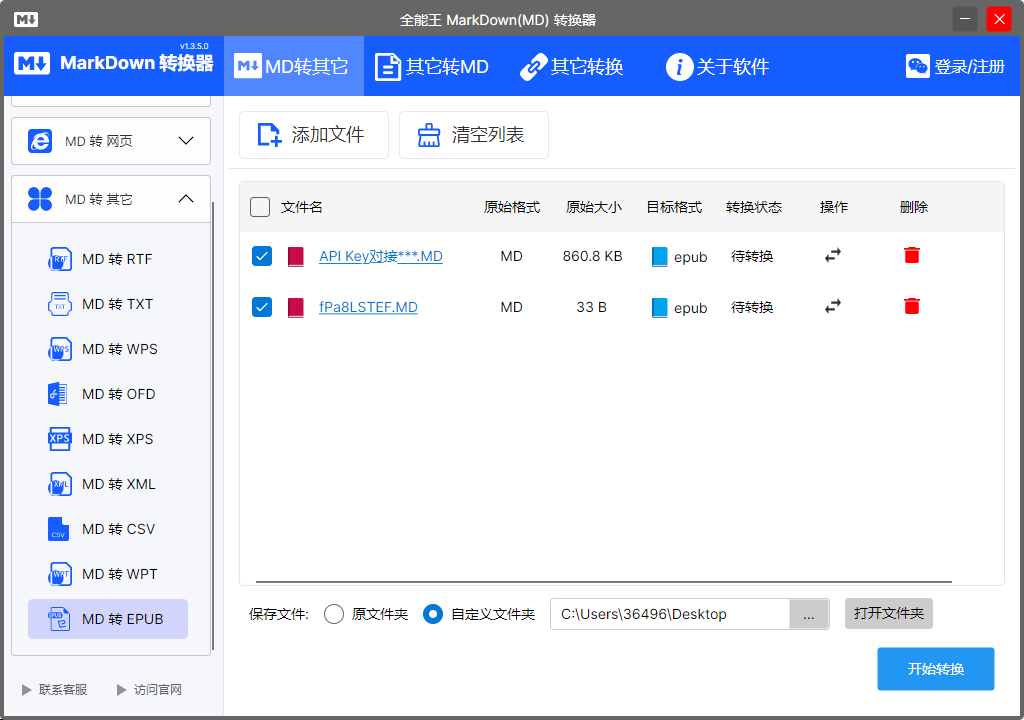Screen dimensions: 1024x720
Task: Click red file icon of fPa8LSTEF row
Action: tap(296, 307)
